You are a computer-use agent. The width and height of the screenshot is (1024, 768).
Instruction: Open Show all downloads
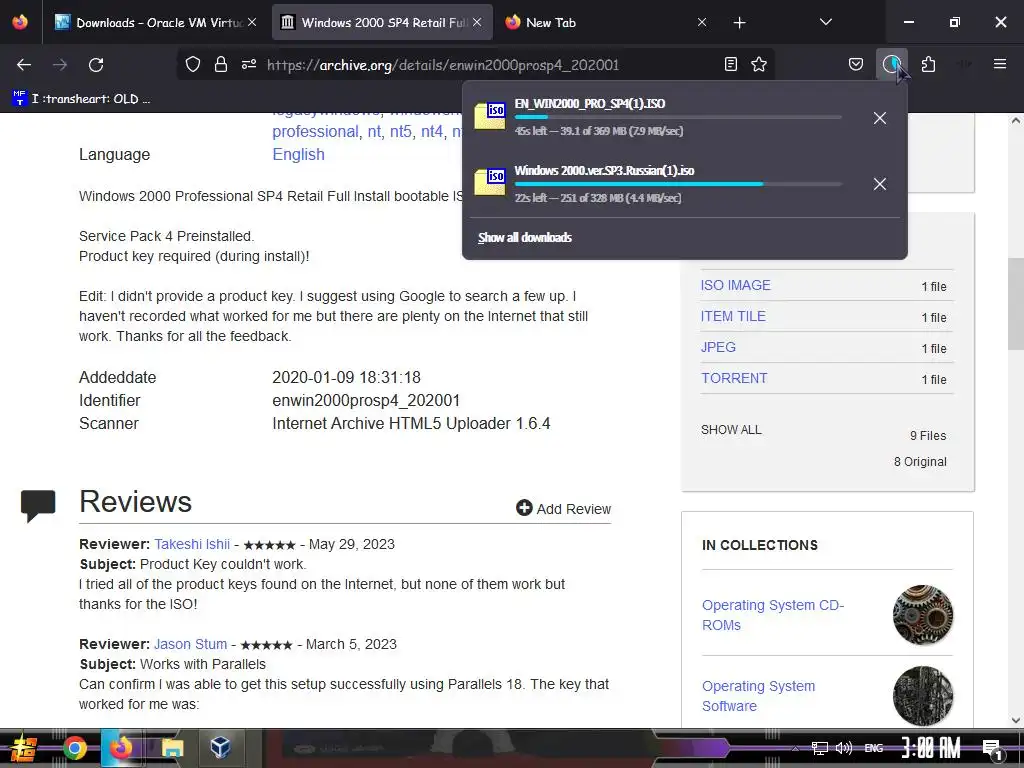pos(524,238)
